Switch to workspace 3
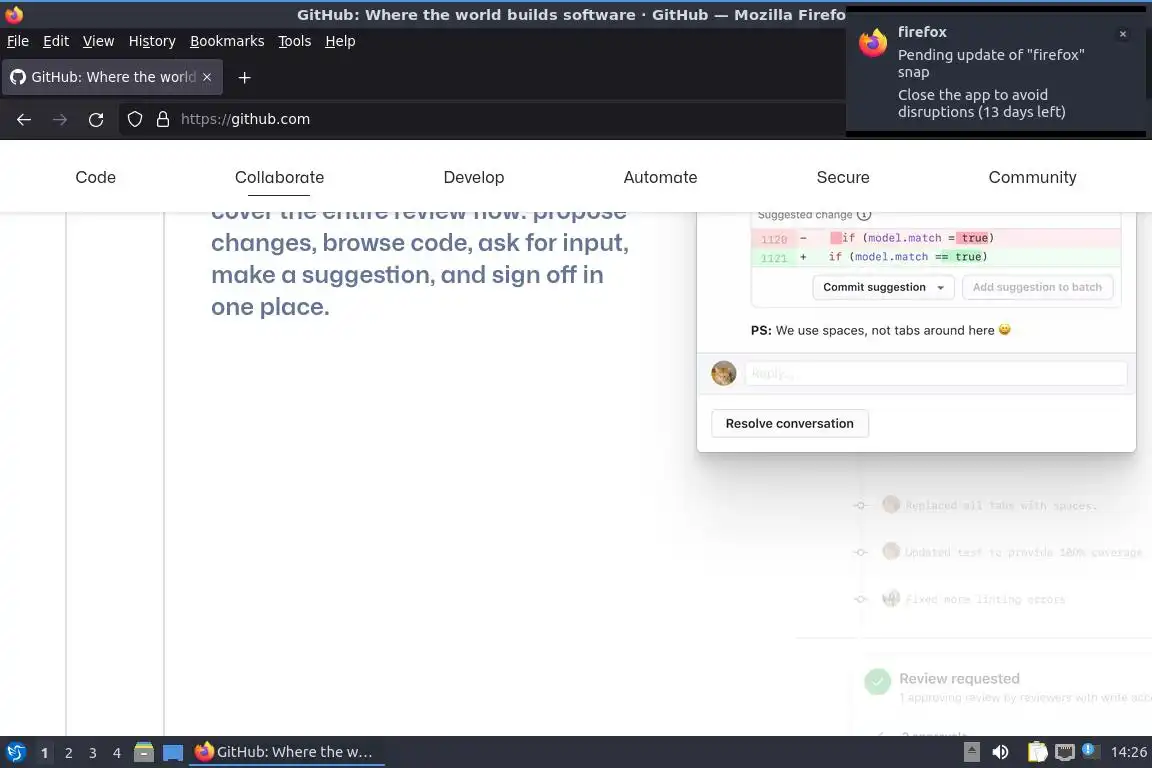Image resolution: width=1152 pixels, height=768 pixels. coord(93,753)
